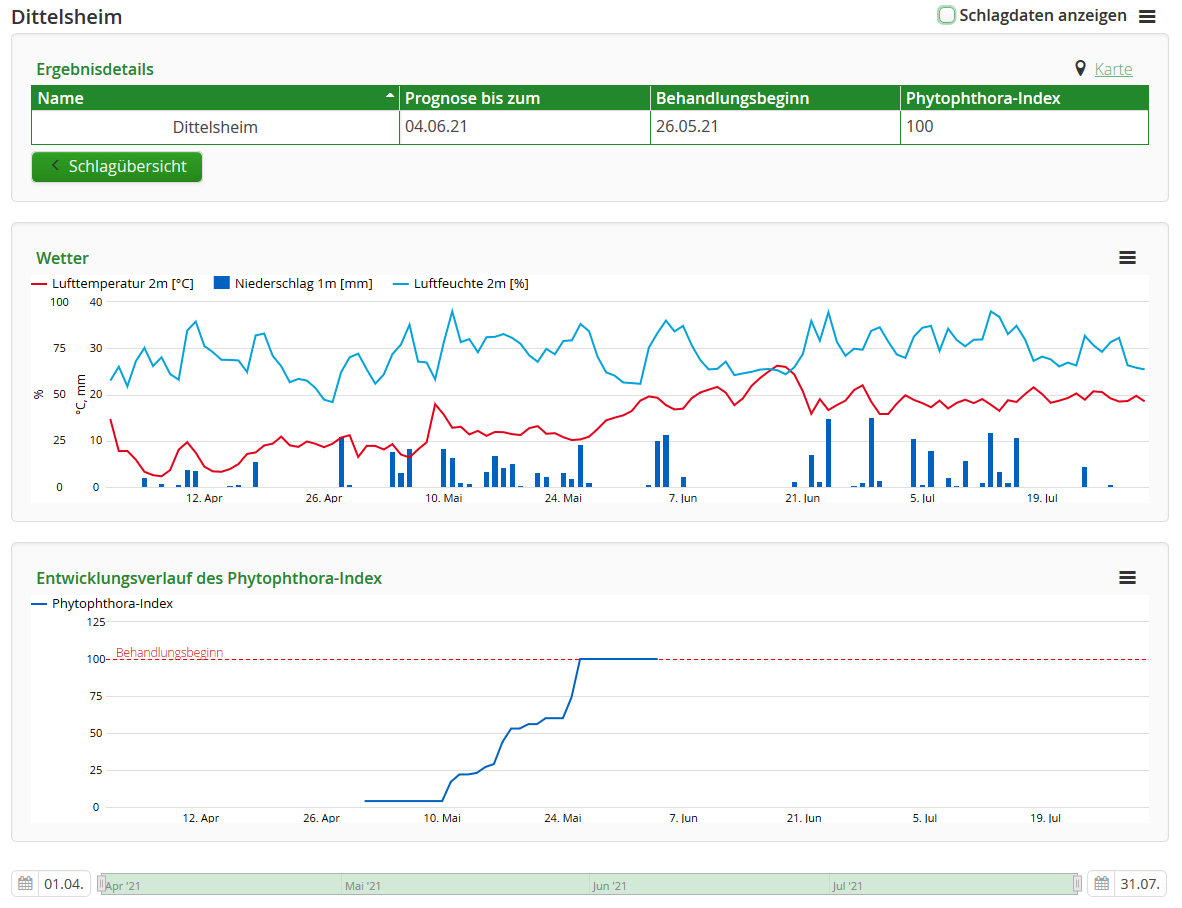Screen dimensions: 1182x908
Task: Click the sort arrow in Name column header
Action: tap(389, 96)
